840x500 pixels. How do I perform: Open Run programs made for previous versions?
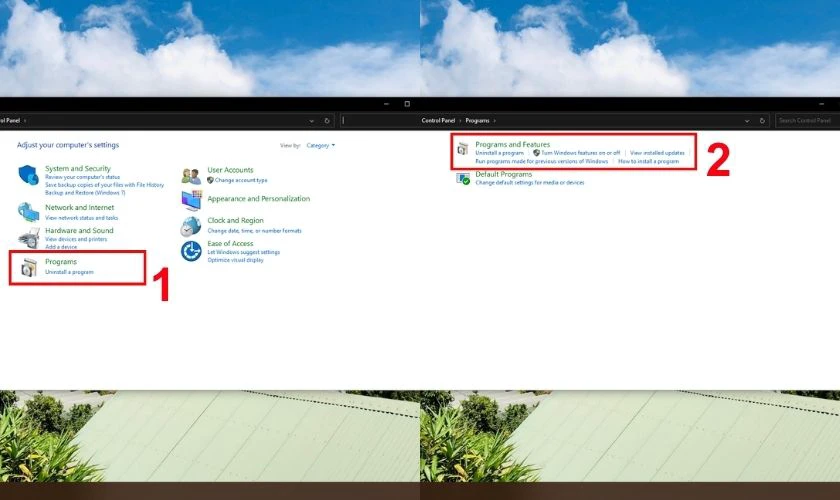pyautogui.click(x=542, y=161)
